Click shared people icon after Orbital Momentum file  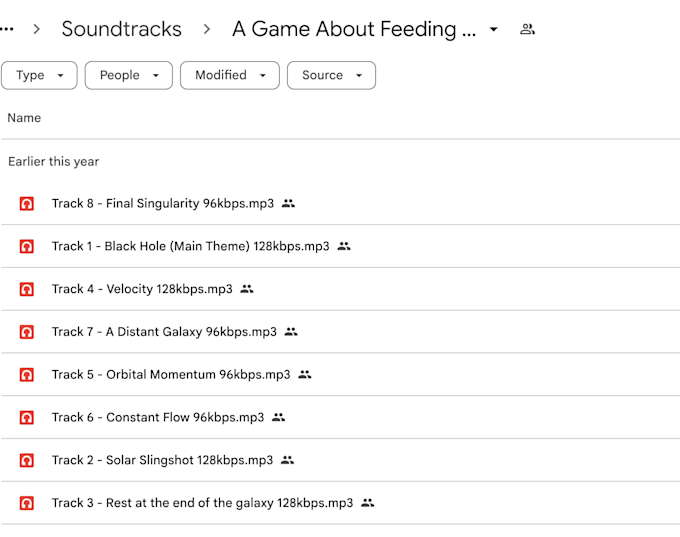point(304,374)
